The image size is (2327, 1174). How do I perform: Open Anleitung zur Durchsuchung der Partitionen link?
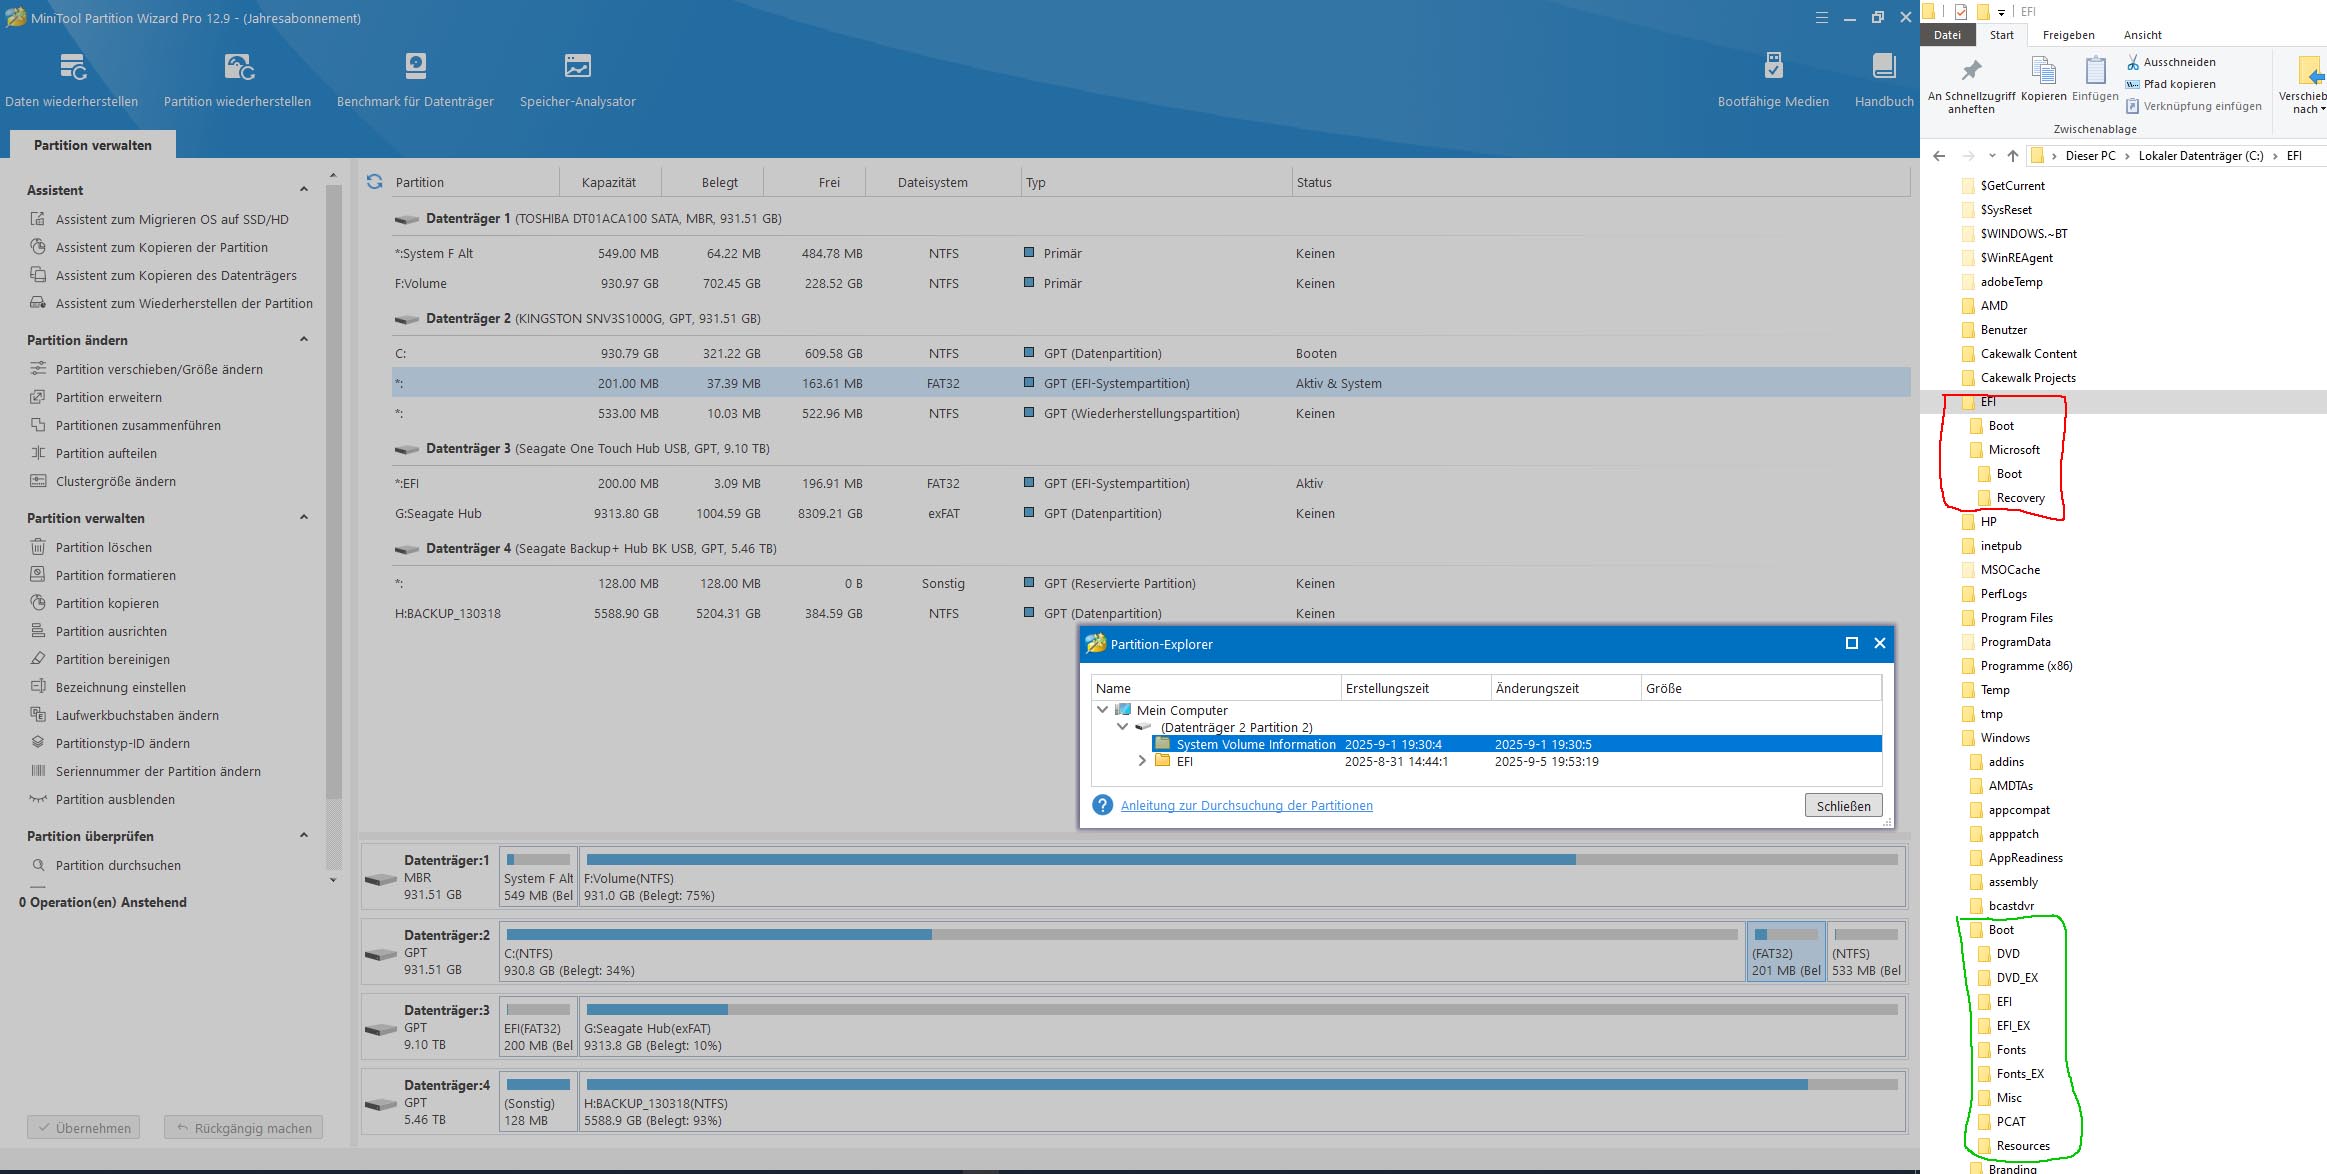(x=1246, y=805)
